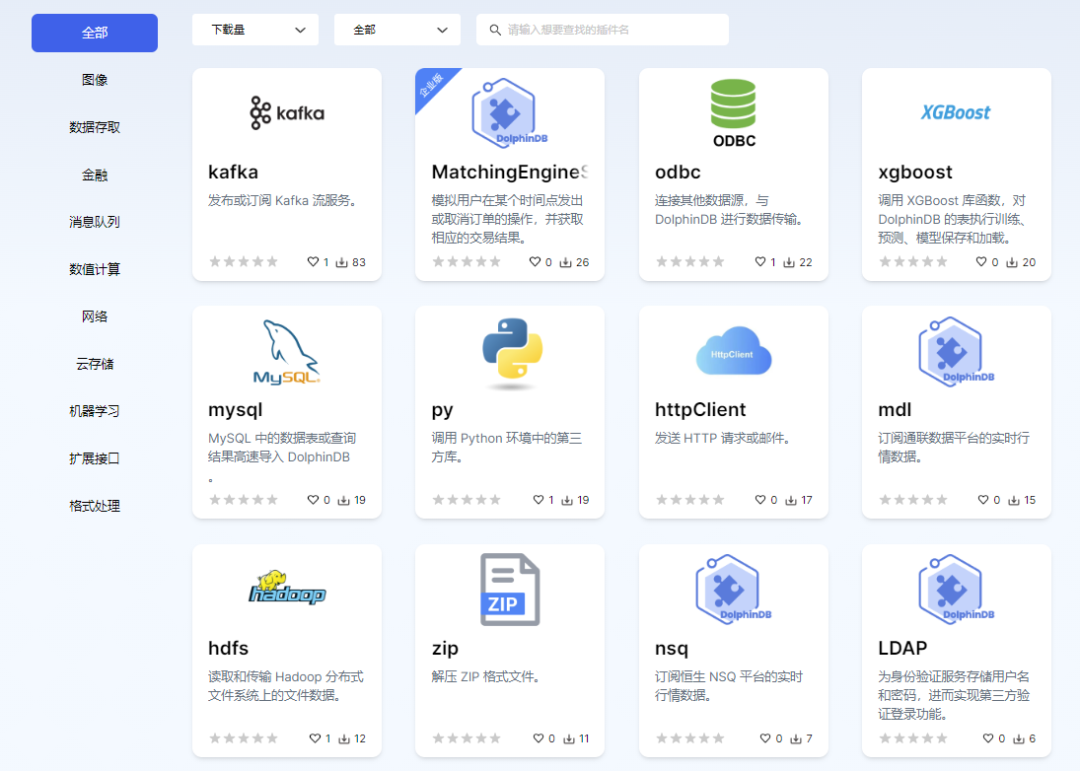Viewport: 1080px width, 771px height.
Task: Click chevron arrow of 下载量 dropdown
Action: (x=300, y=30)
